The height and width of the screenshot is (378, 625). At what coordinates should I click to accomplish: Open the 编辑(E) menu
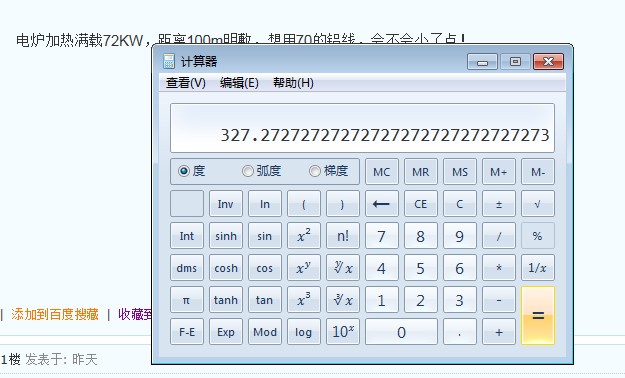point(239,83)
